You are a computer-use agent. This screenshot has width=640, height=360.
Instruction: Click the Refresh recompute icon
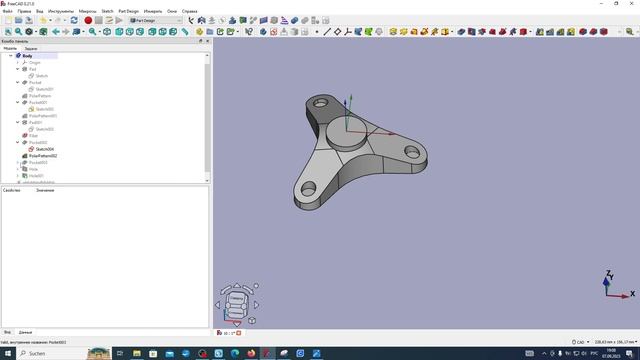(74, 20)
